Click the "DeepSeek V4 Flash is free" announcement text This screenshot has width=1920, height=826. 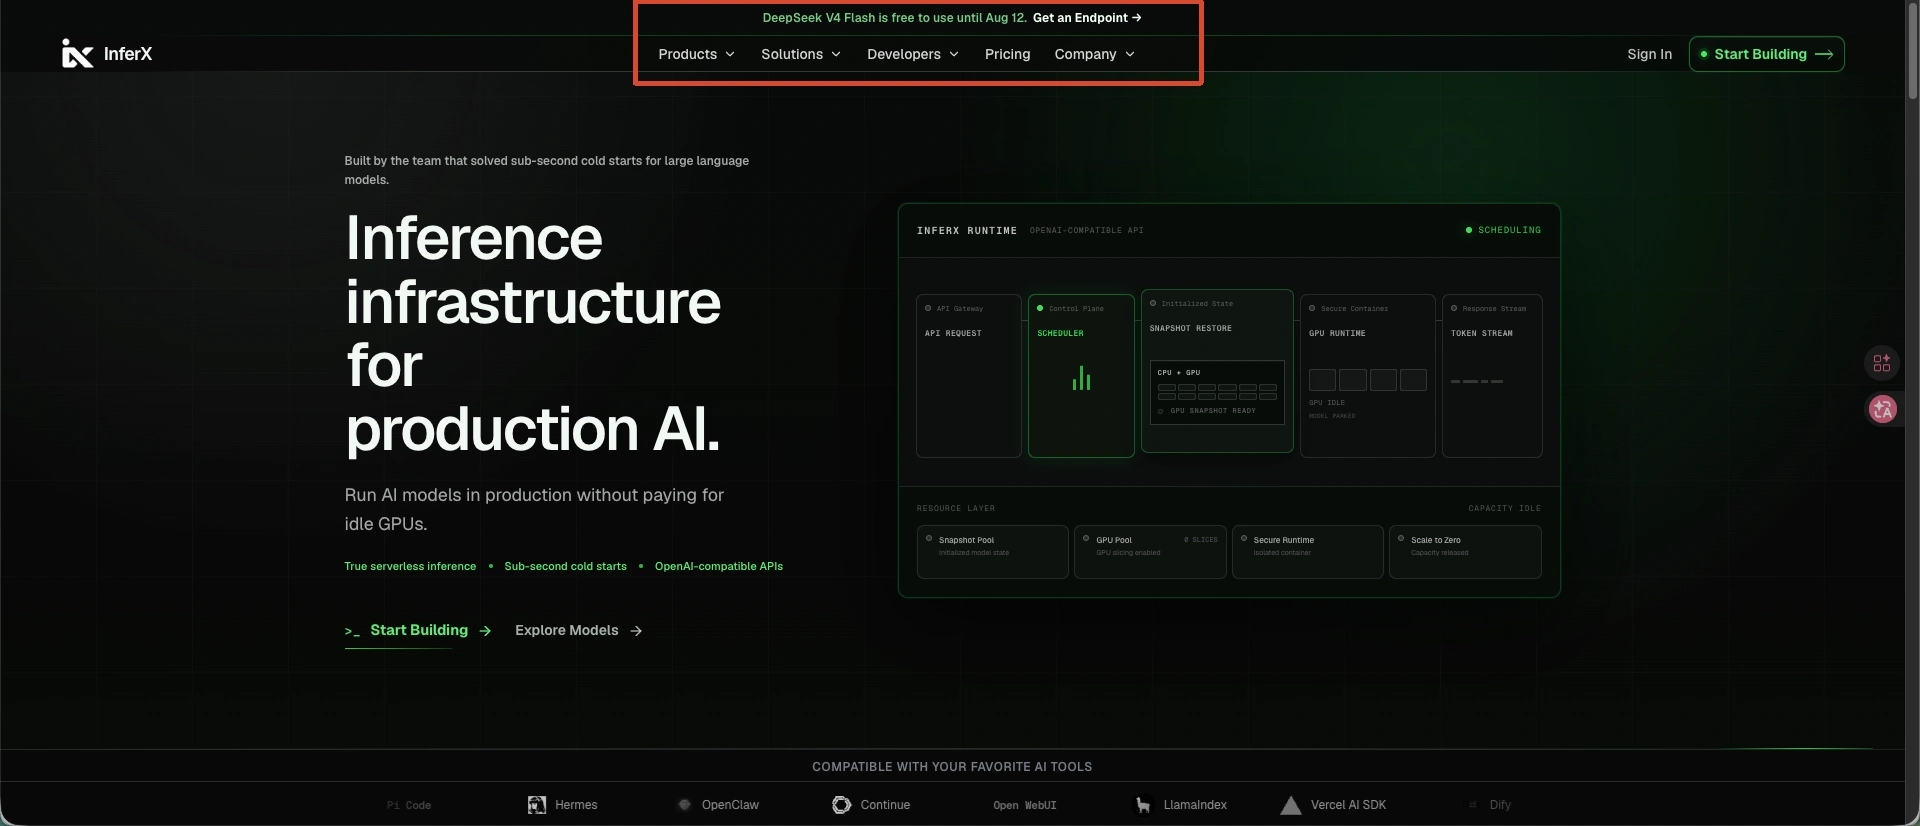(x=894, y=18)
